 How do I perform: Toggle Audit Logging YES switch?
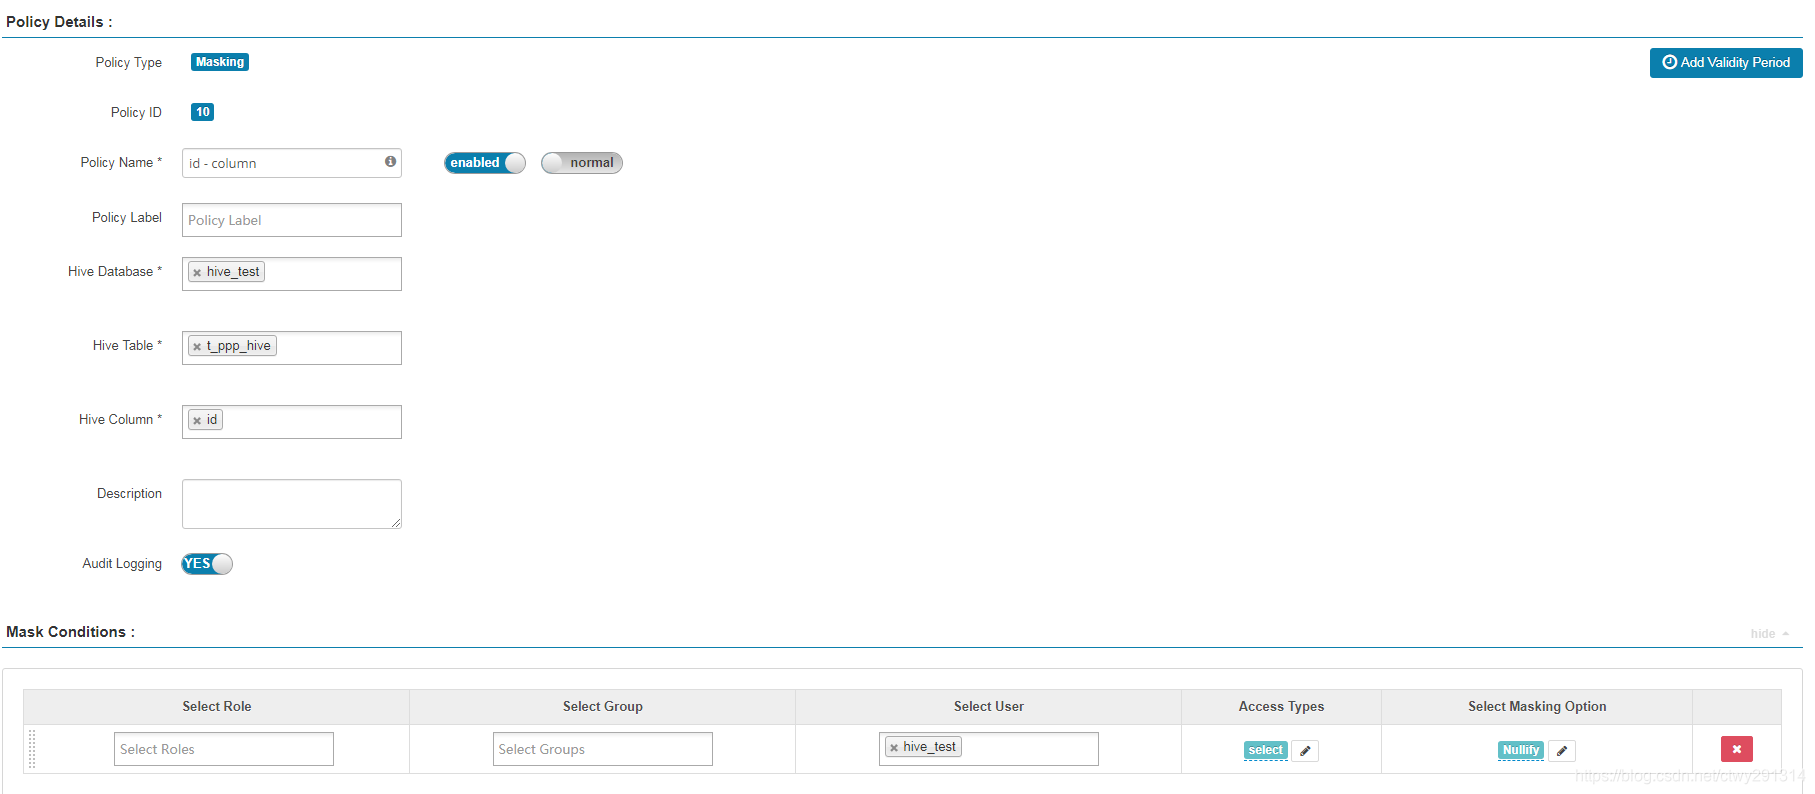(x=207, y=564)
